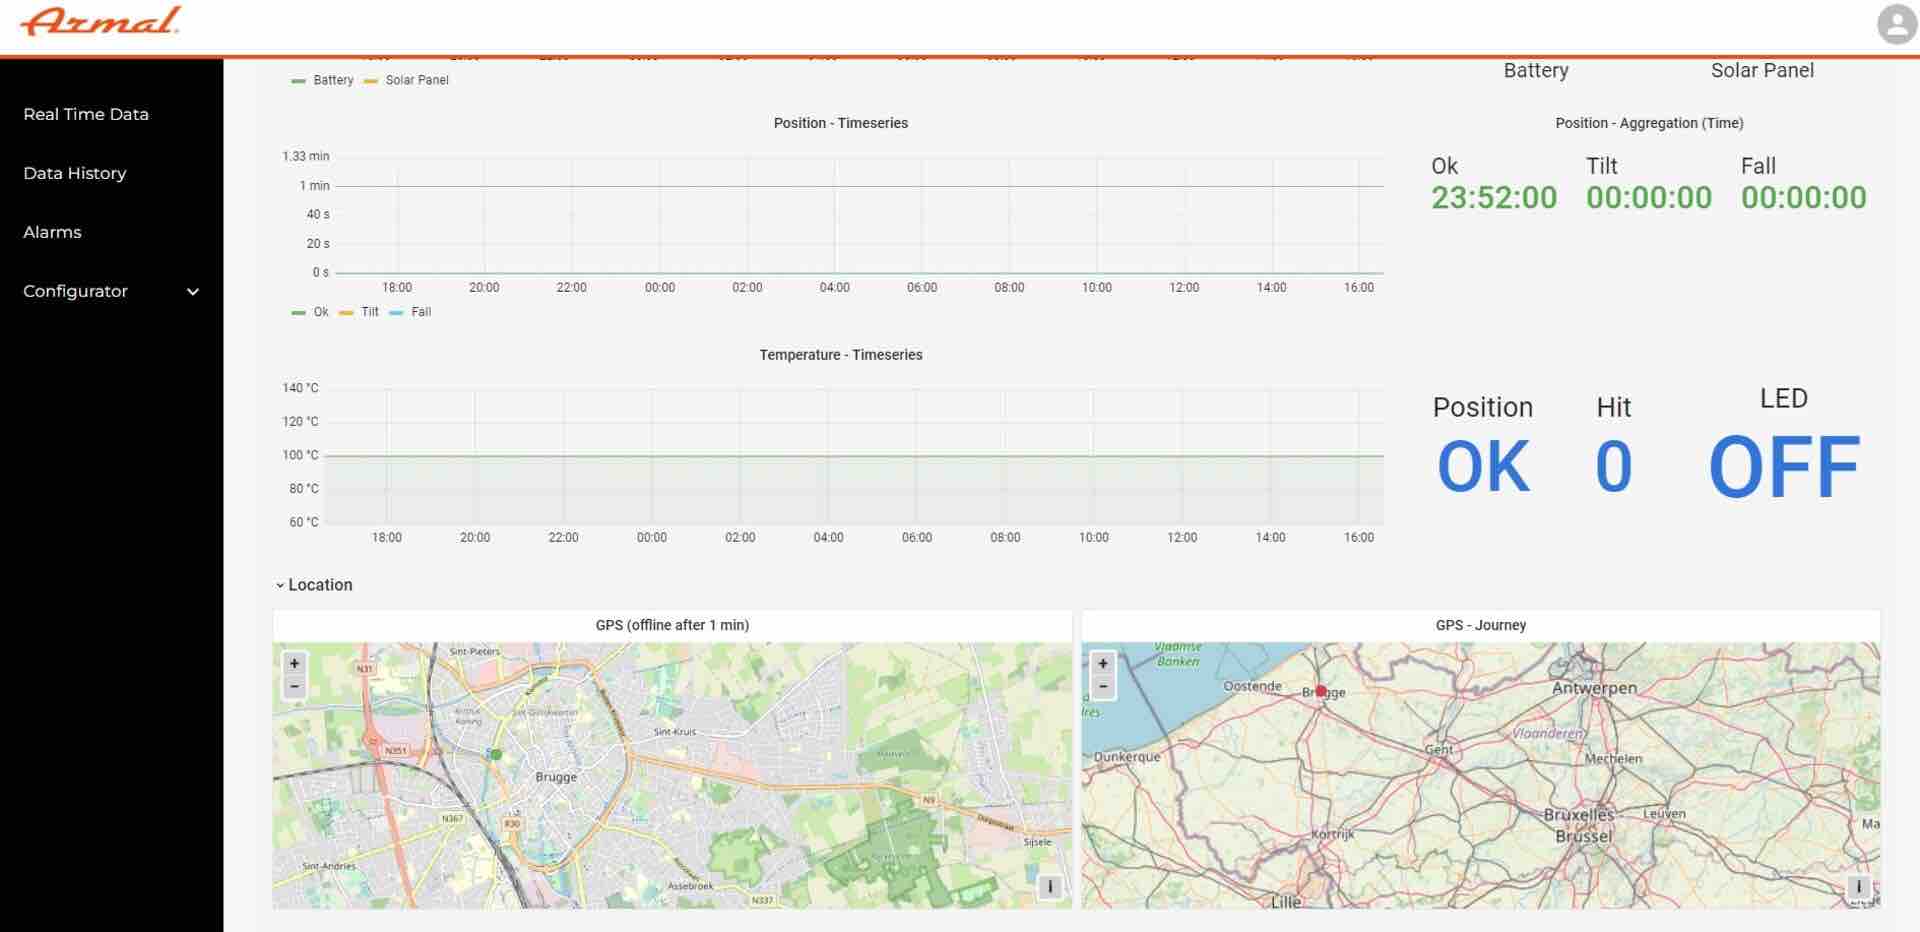Open attribution info on GPS Journey map

coord(1858,886)
